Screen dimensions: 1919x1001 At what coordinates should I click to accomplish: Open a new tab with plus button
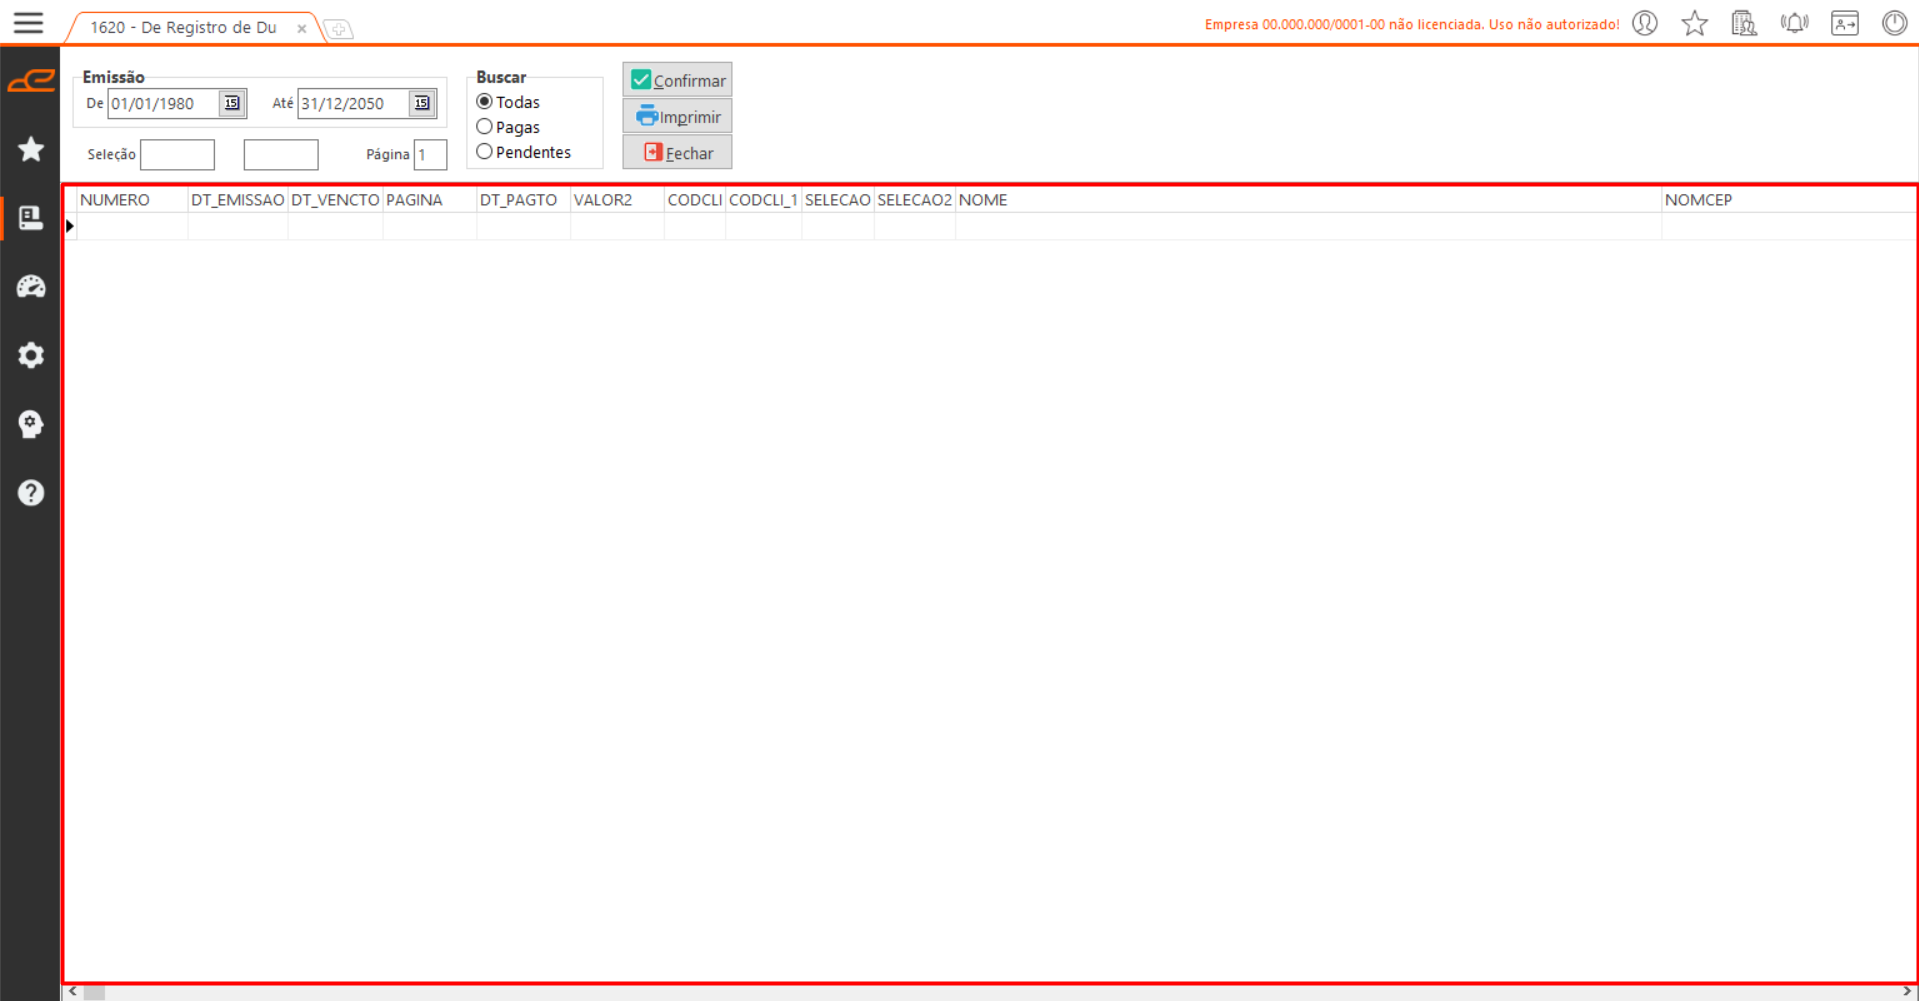(339, 29)
